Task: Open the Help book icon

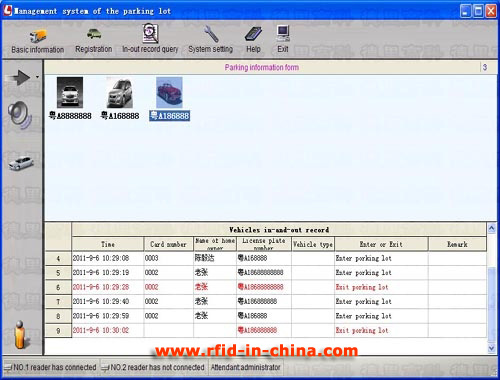Action: [253, 40]
